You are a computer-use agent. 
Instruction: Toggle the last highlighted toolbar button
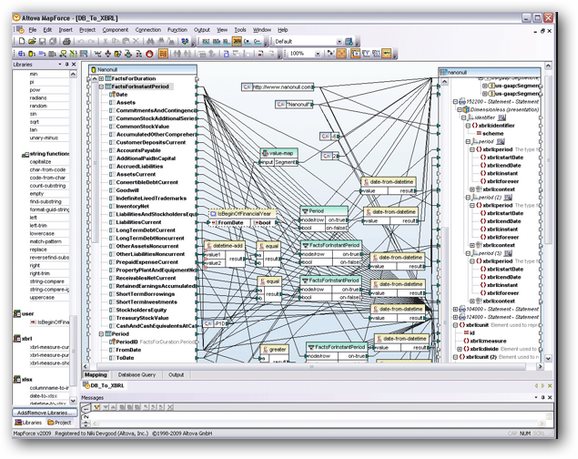(x=386, y=54)
